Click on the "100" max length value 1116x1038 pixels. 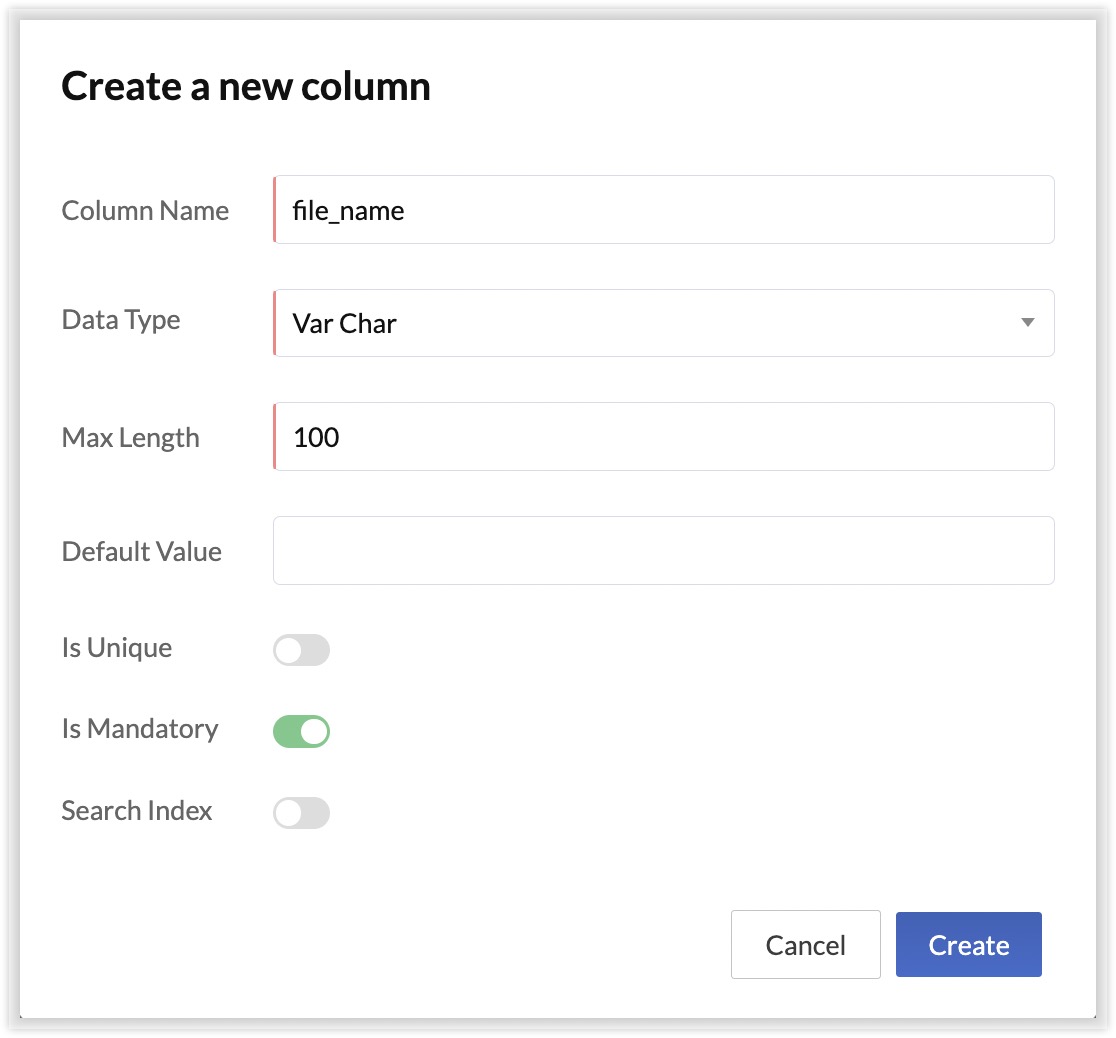tap(316, 438)
